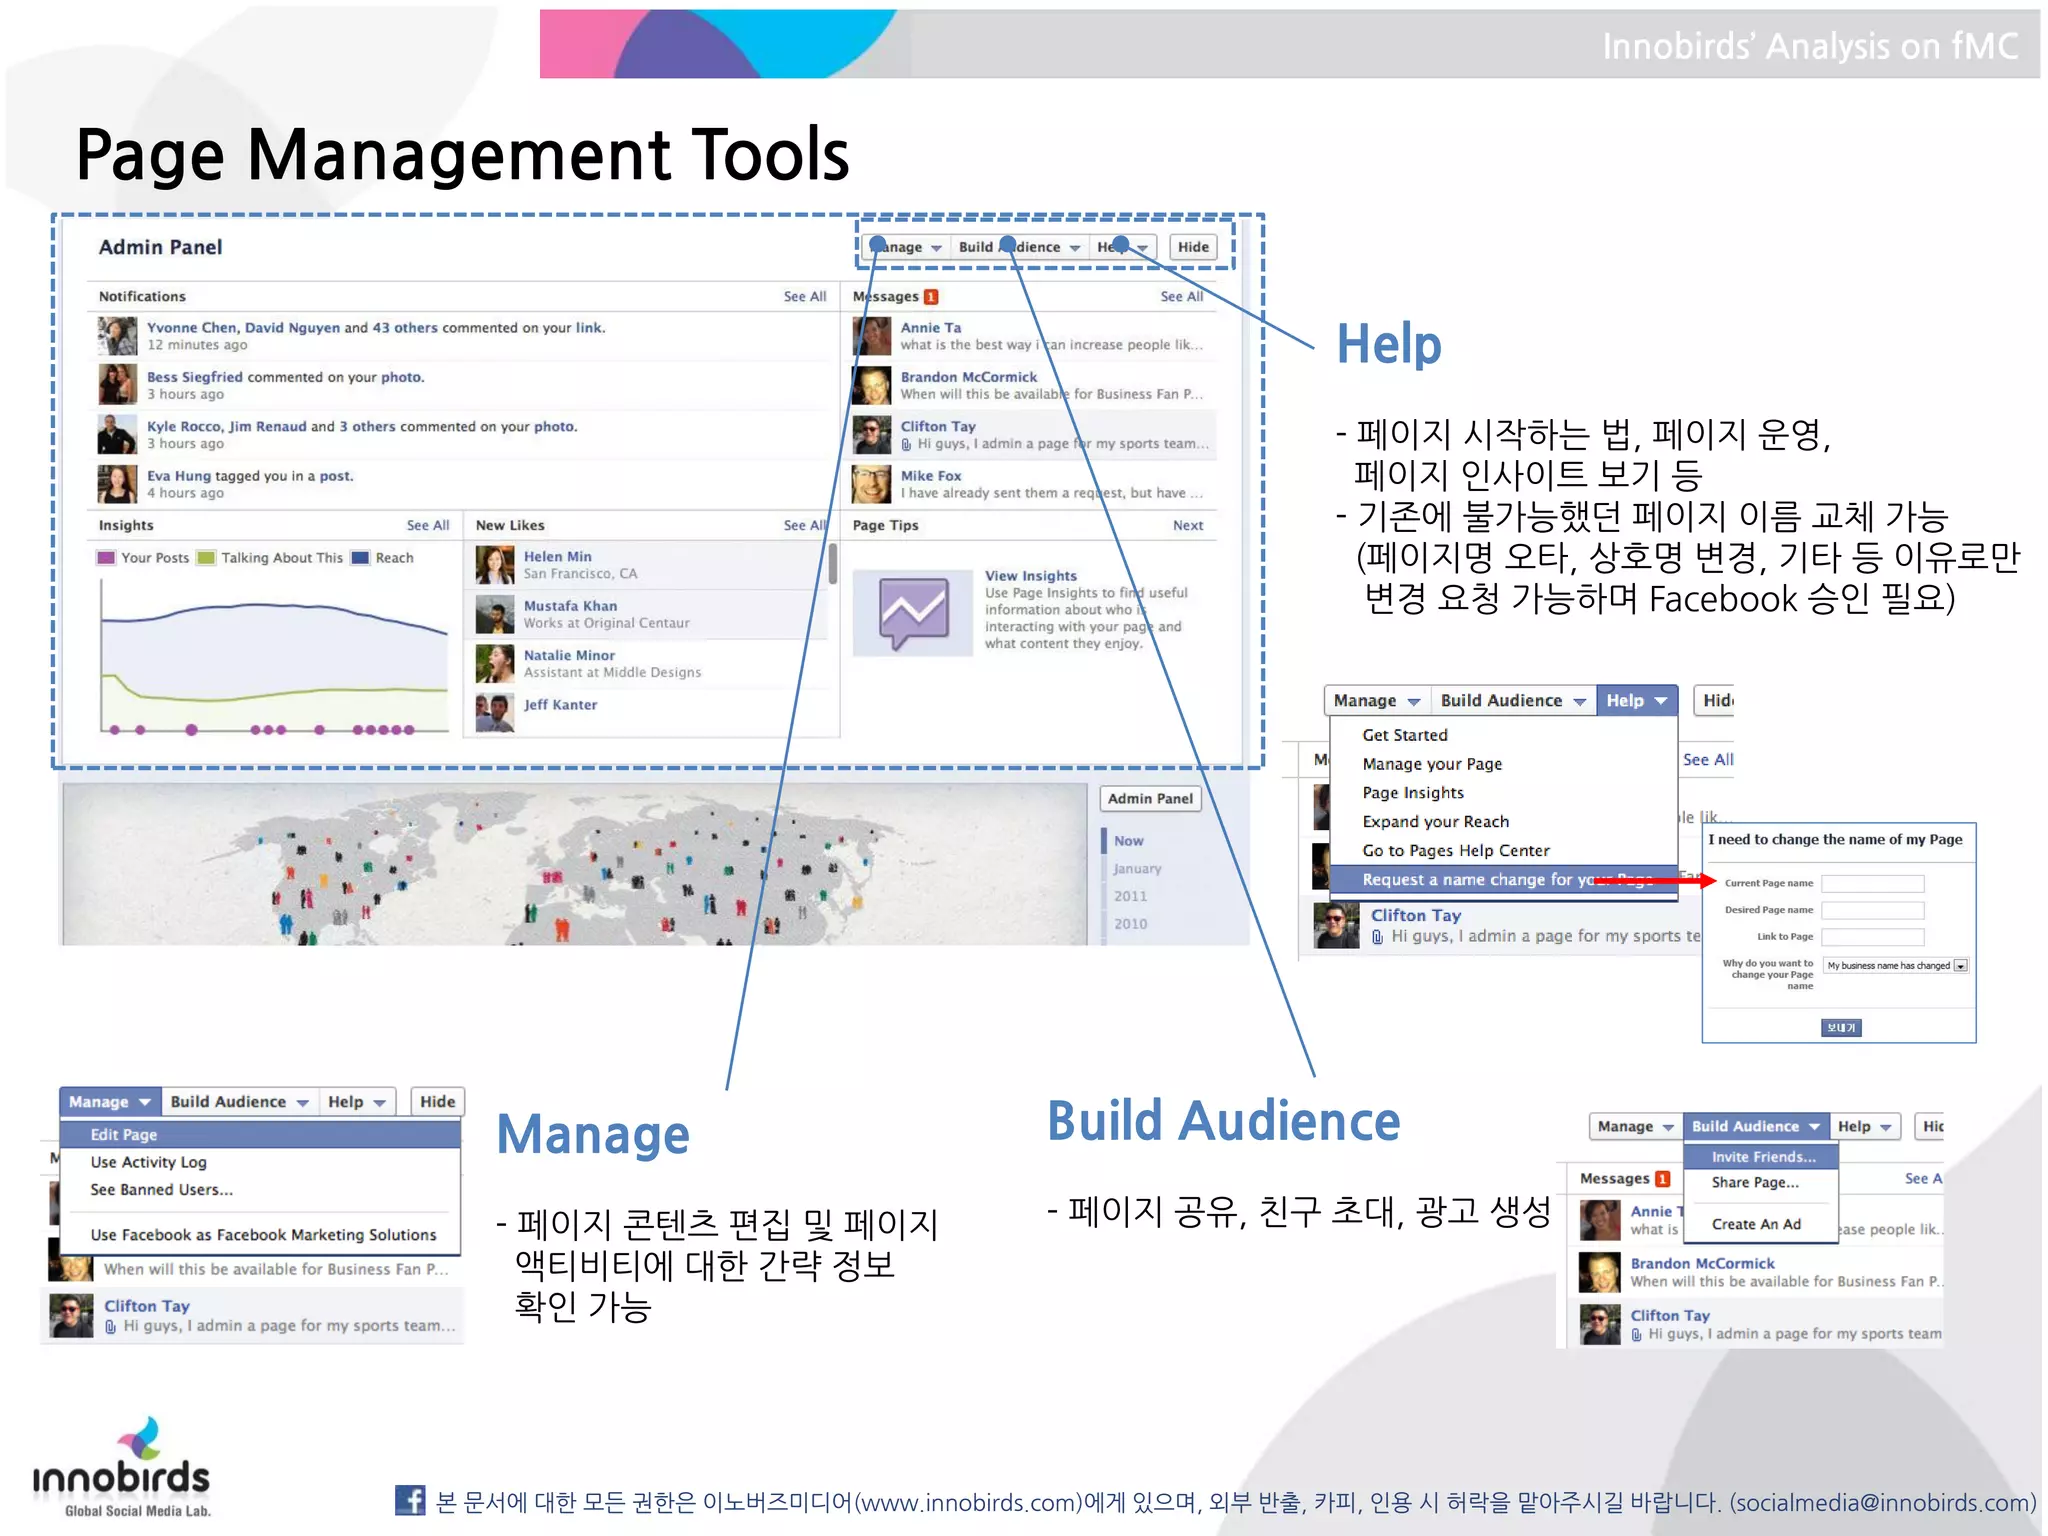Click the Talking About This green legend swatch
This screenshot has width=2048, height=1536.
(206, 557)
